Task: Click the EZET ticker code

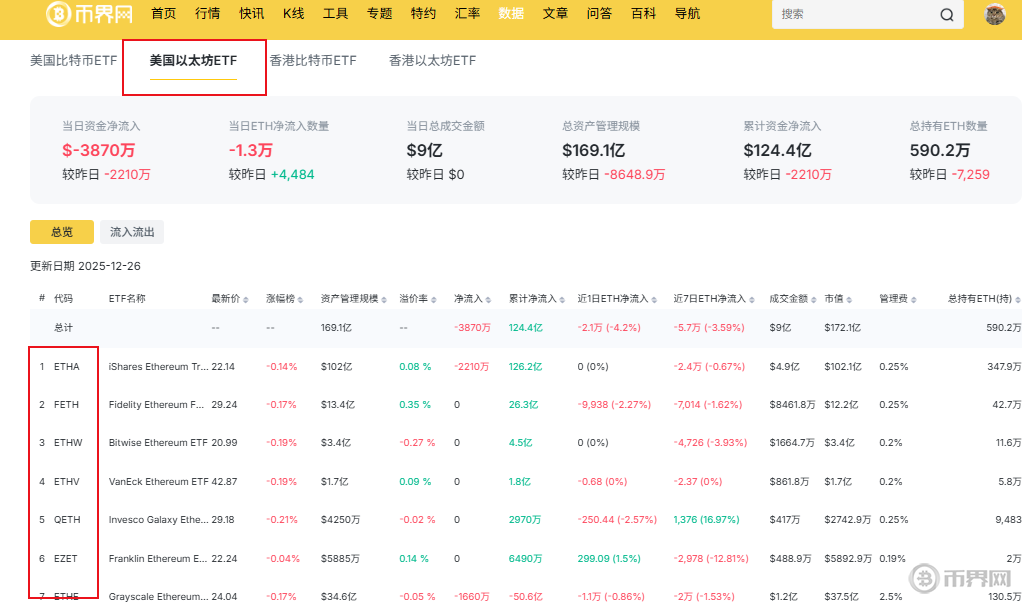Action: tap(66, 558)
